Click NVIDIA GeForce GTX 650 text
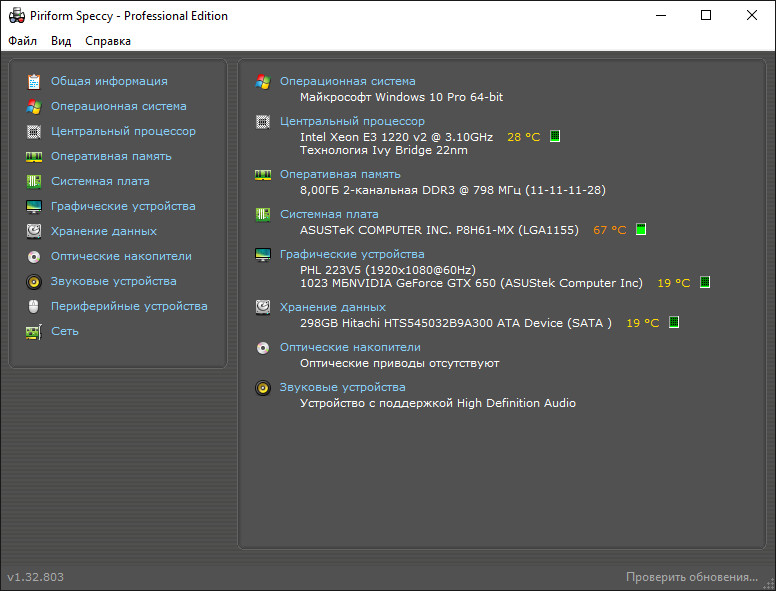Viewport: 776px width, 591px height. [471, 283]
